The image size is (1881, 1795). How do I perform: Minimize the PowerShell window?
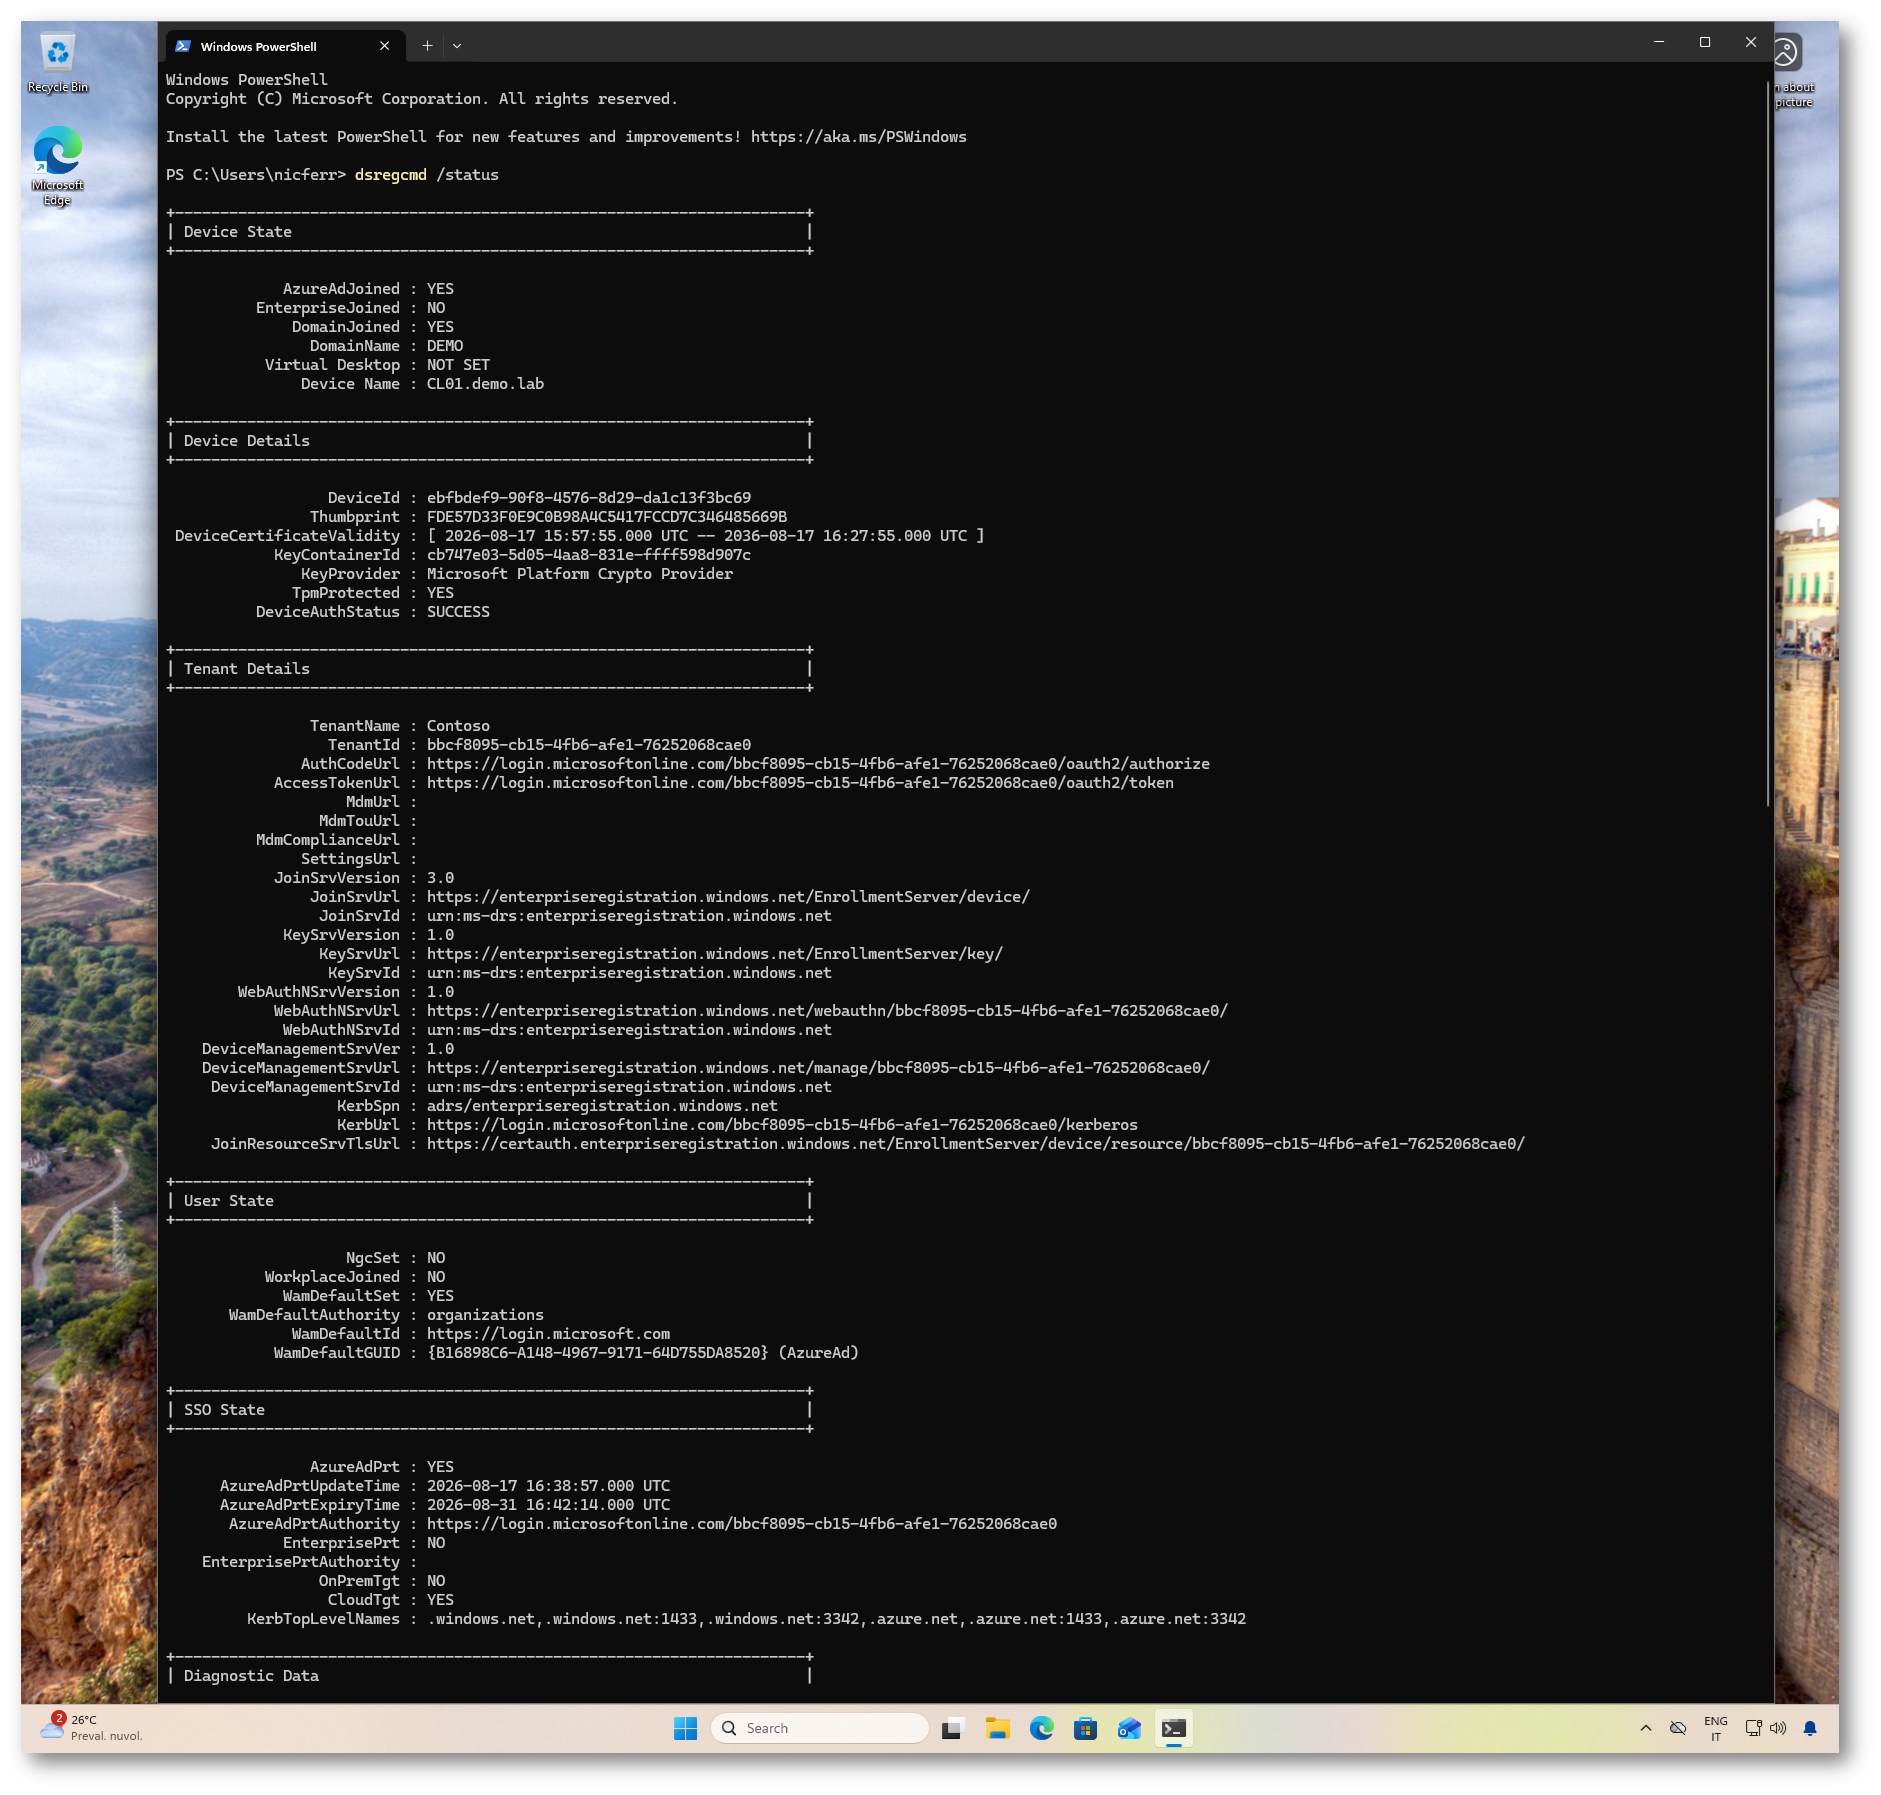[1659, 42]
